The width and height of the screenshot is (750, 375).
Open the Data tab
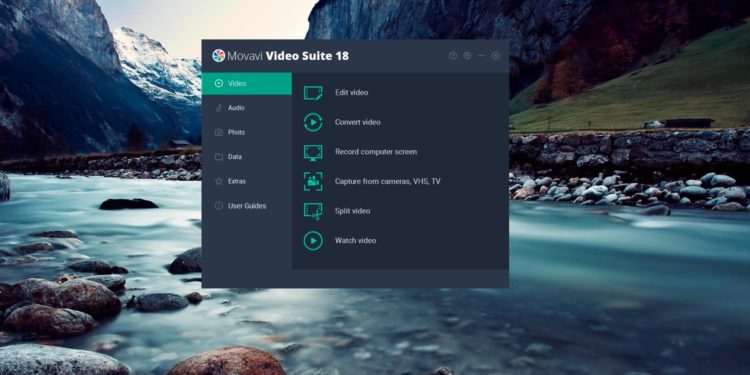247,157
